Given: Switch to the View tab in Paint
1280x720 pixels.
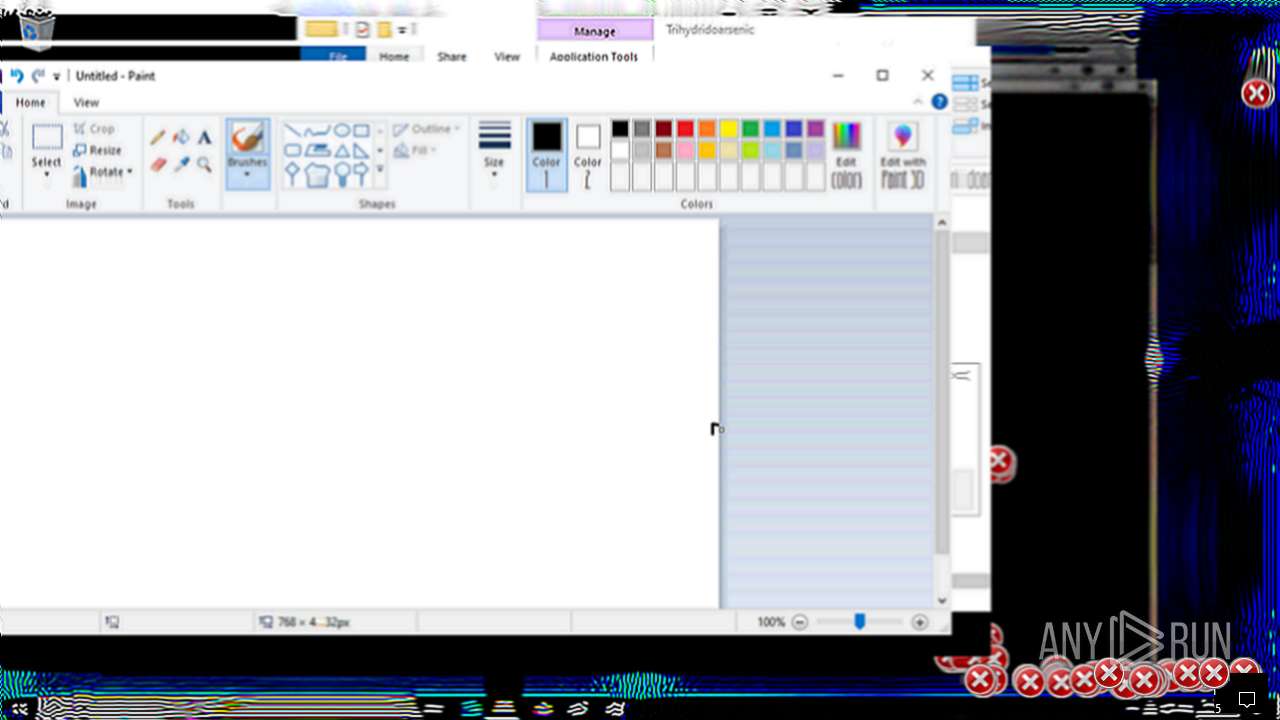Looking at the screenshot, I should tap(86, 102).
